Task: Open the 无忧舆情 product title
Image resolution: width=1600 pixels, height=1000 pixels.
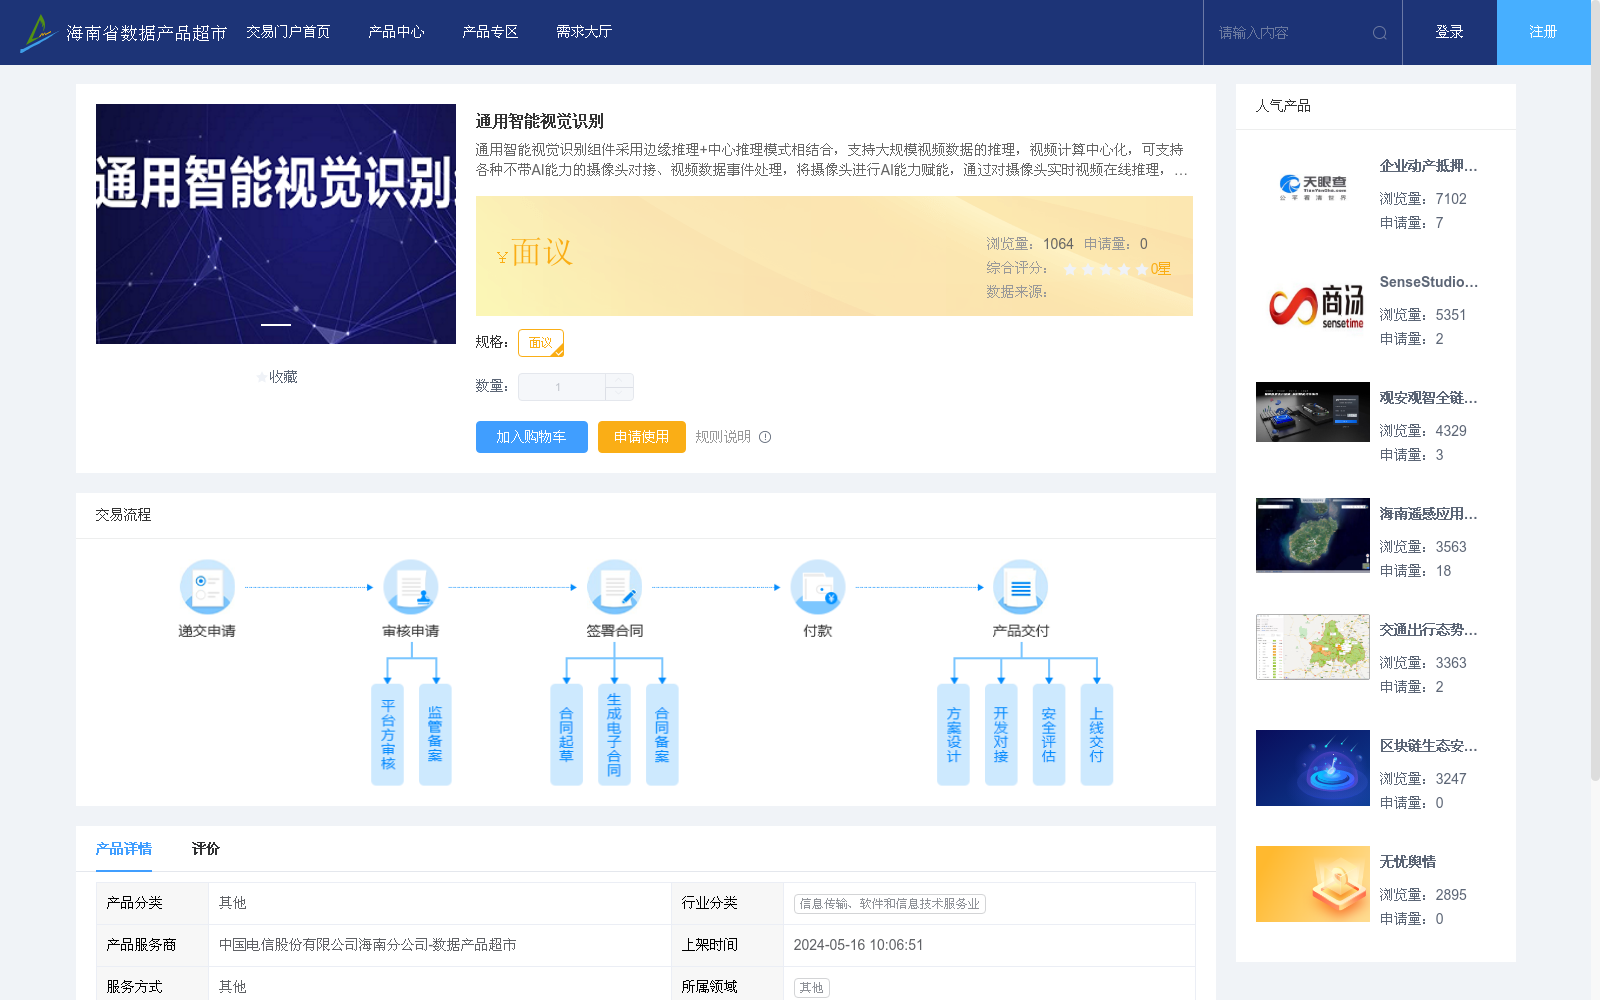Action: (1408, 862)
